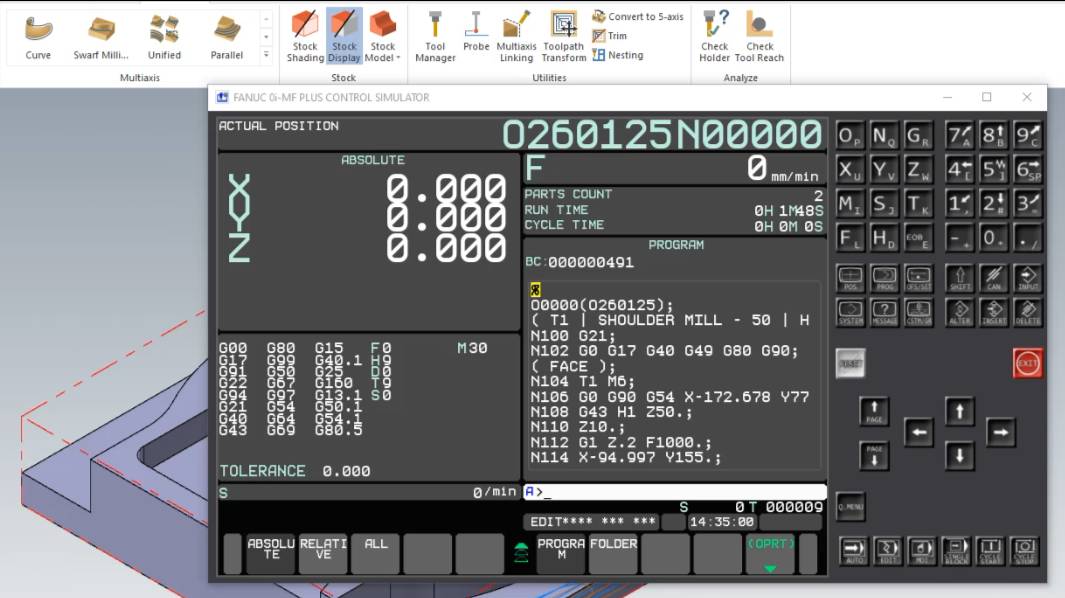Click the M/I address key

tap(850, 203)
